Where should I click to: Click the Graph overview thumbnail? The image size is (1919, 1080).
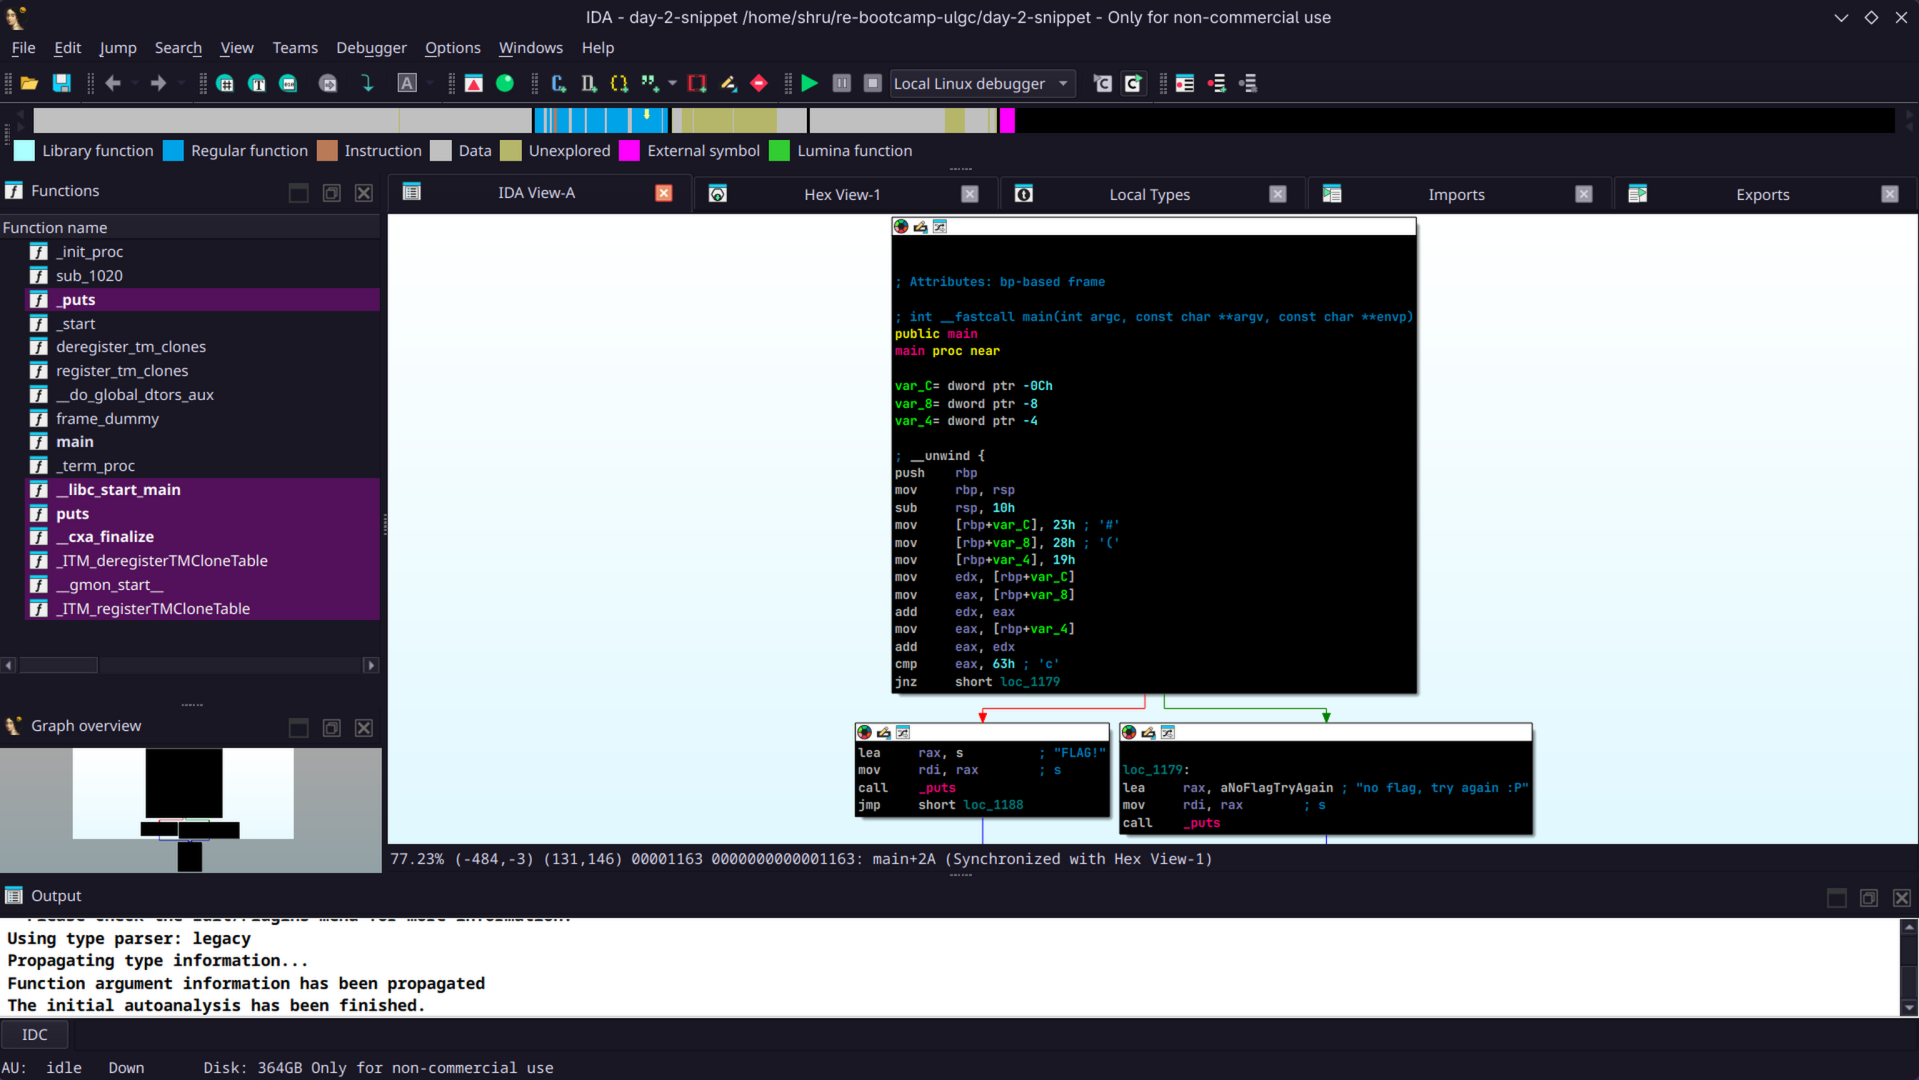(190, 810)
